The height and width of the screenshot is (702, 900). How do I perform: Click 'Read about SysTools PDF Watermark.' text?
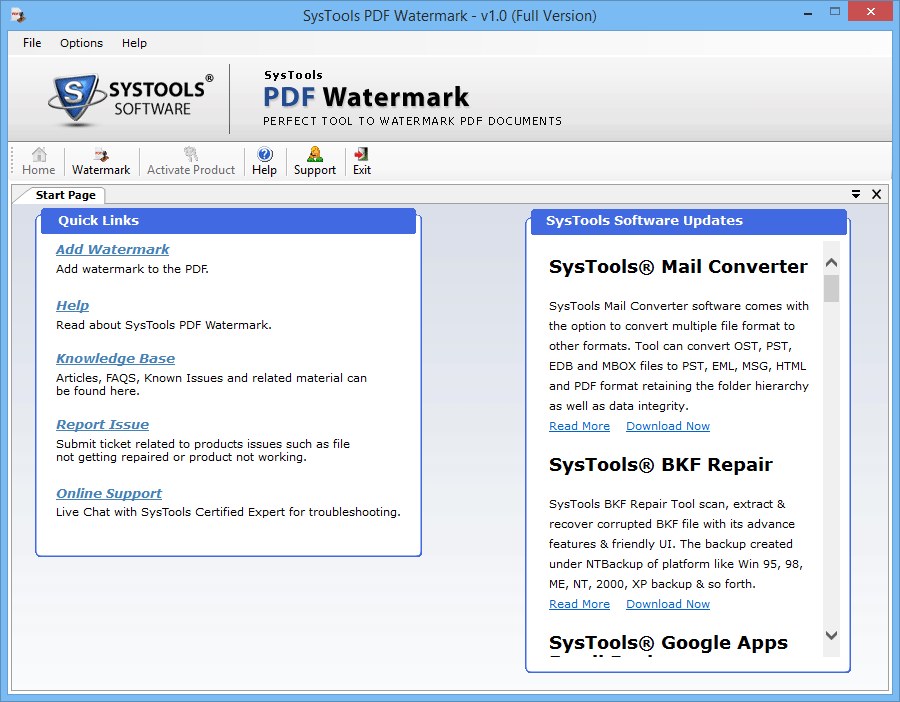(164, 325)
